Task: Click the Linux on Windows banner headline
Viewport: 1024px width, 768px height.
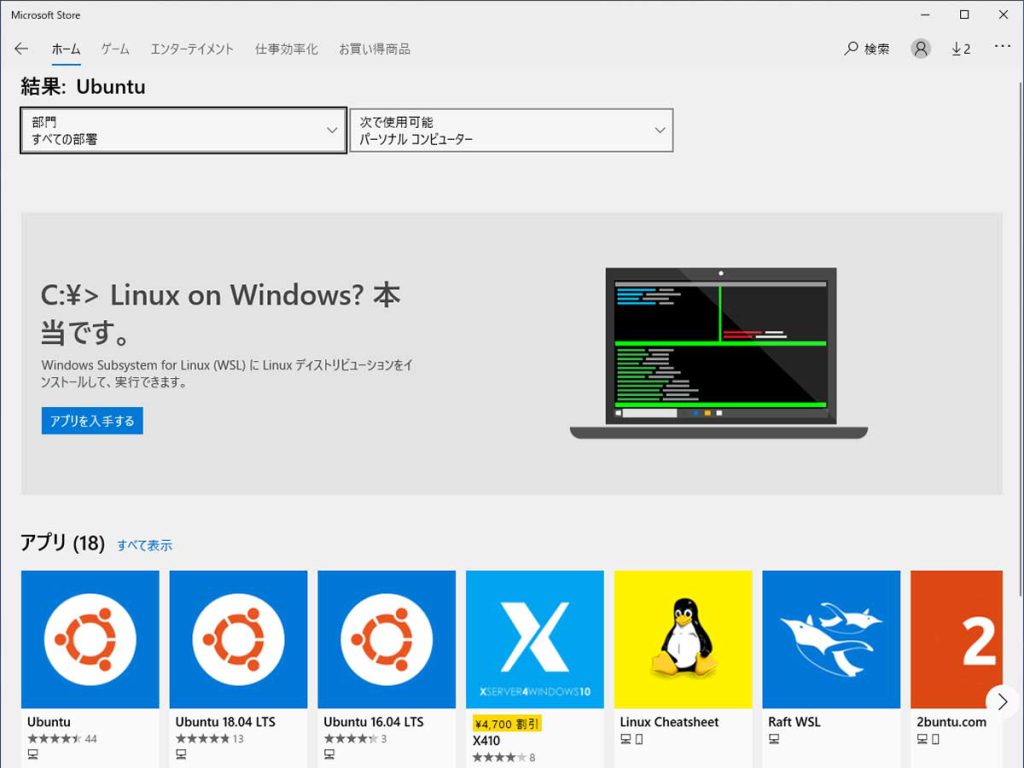Action: [x=221, y=314]
